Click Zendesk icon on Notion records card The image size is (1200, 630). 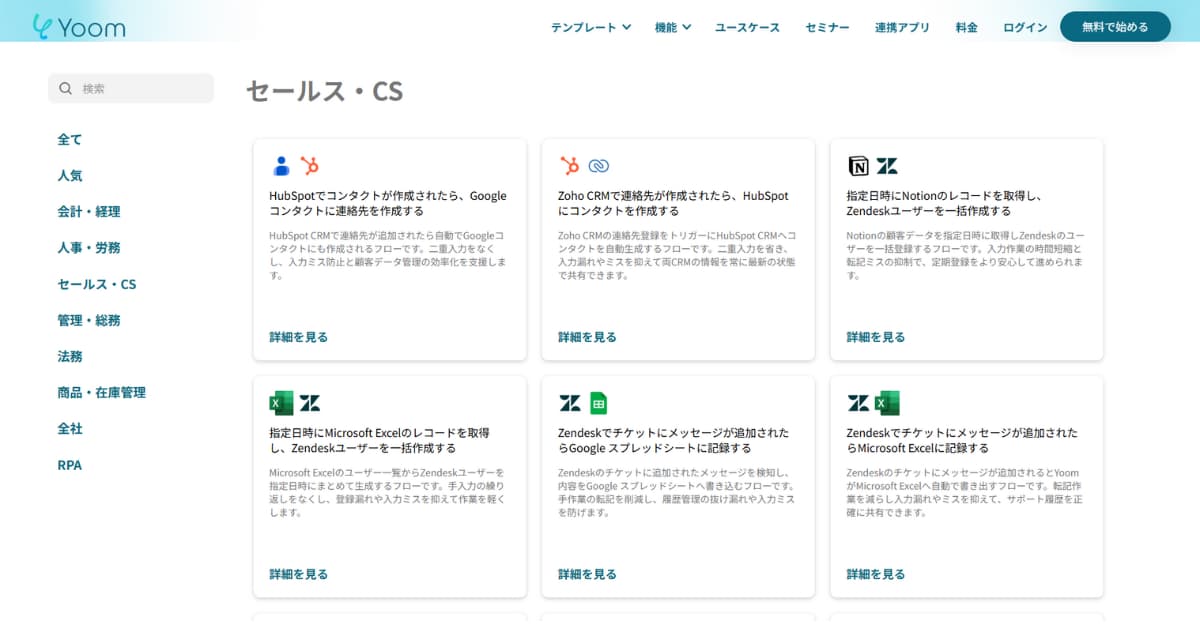click(887, 166)
